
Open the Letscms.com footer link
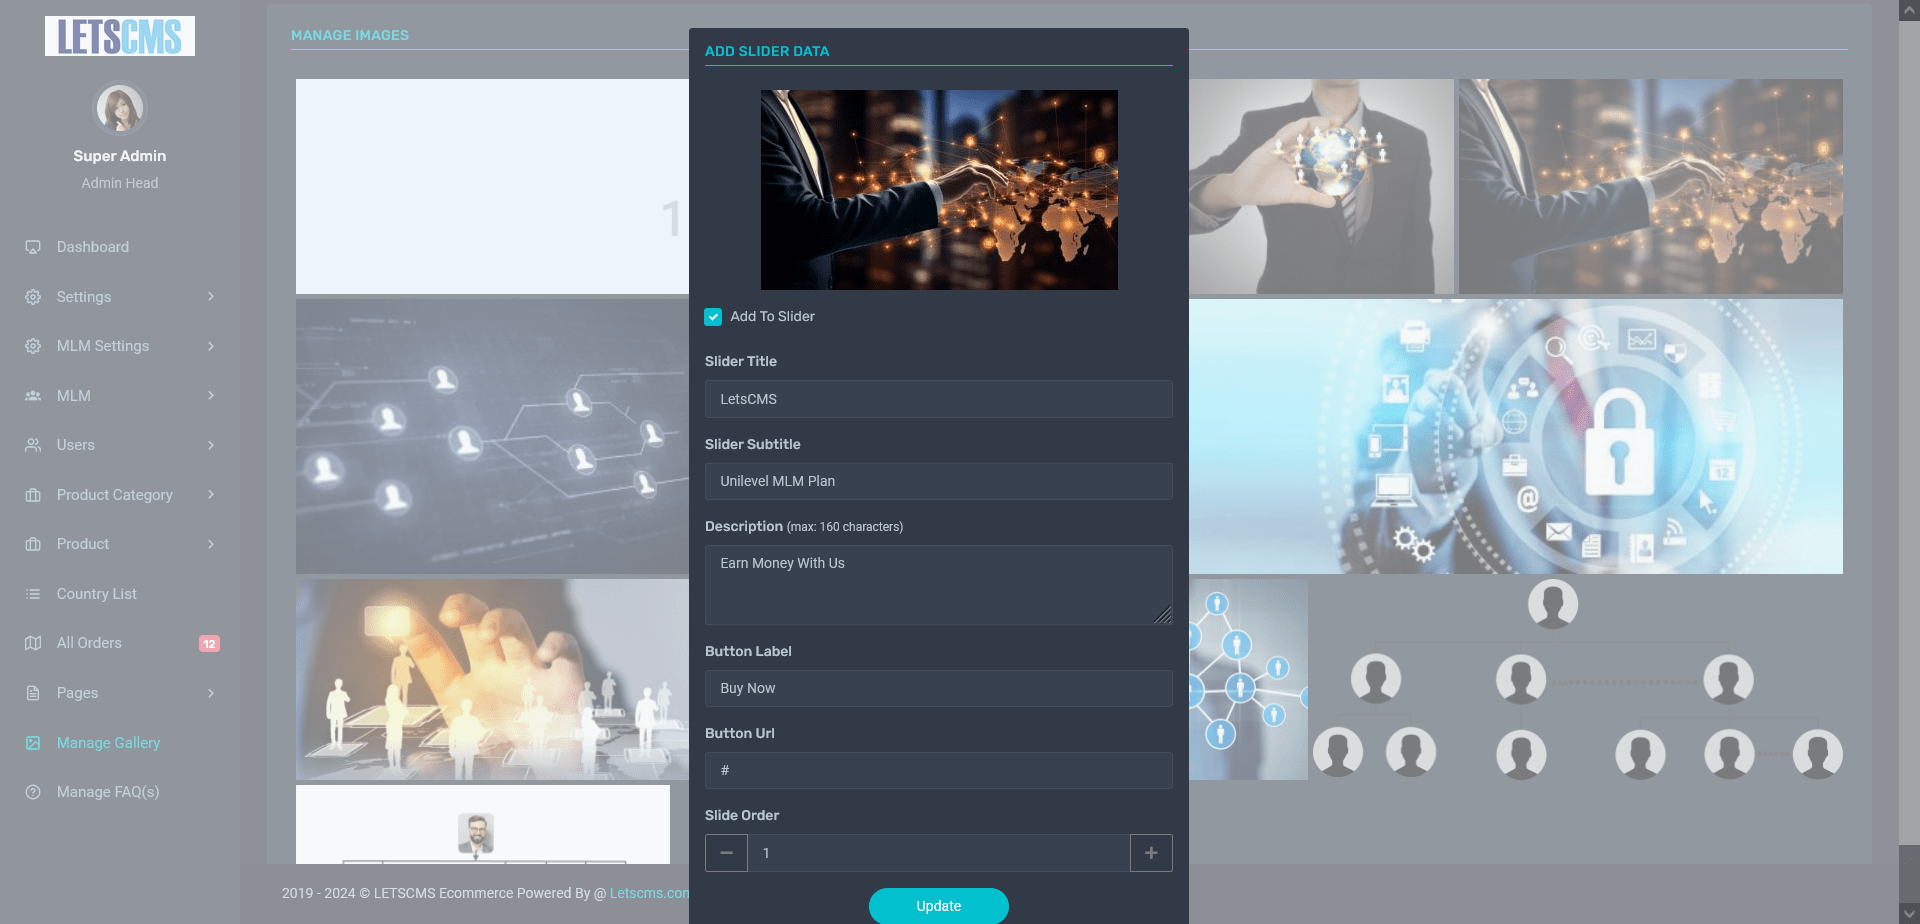click(x=649, y=893)
